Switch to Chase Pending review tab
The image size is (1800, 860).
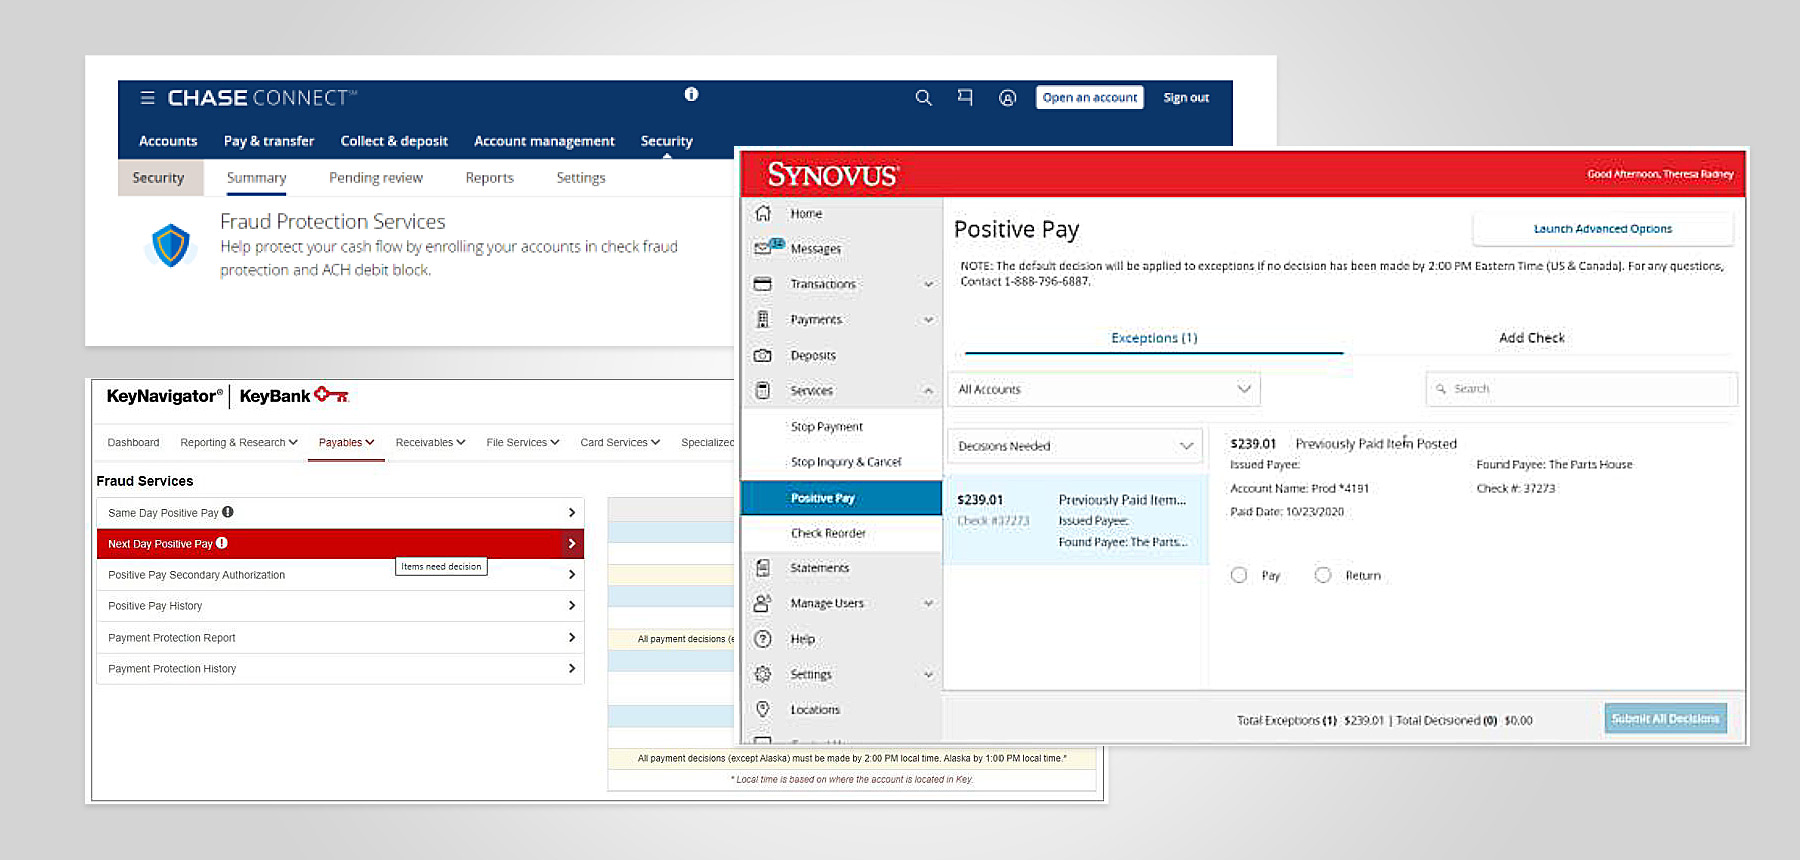point(376,178)
